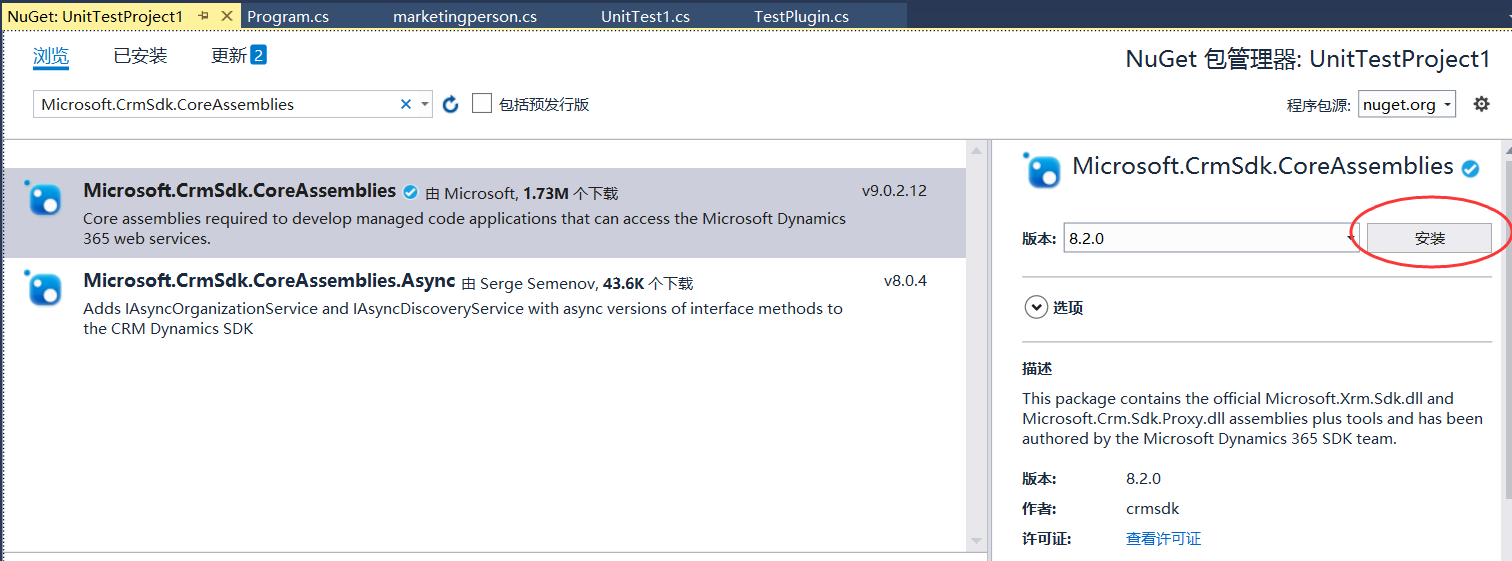Pin the NuGet: UnitTestProject1 tab
Screen dimensions: 1512x561
coord(203,17)
